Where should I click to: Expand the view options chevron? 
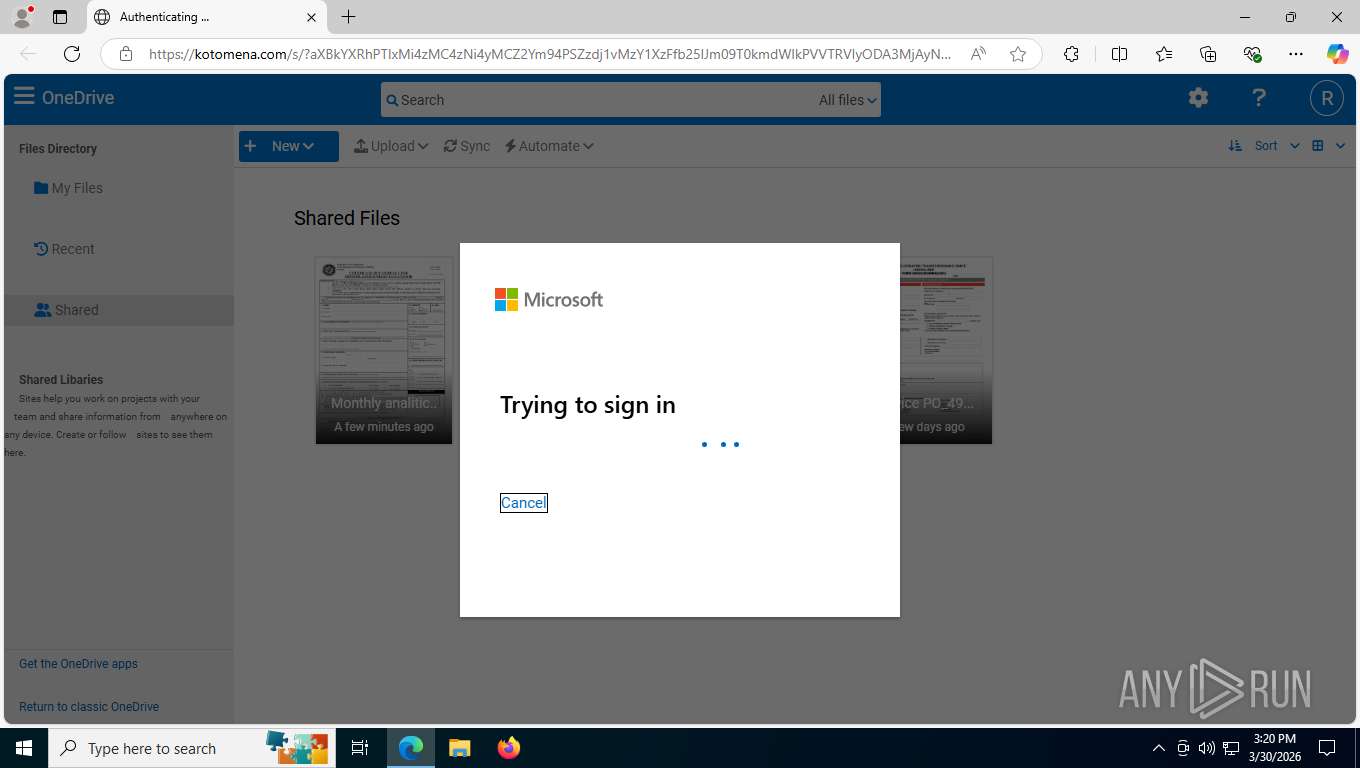[x=1340, y=146]
